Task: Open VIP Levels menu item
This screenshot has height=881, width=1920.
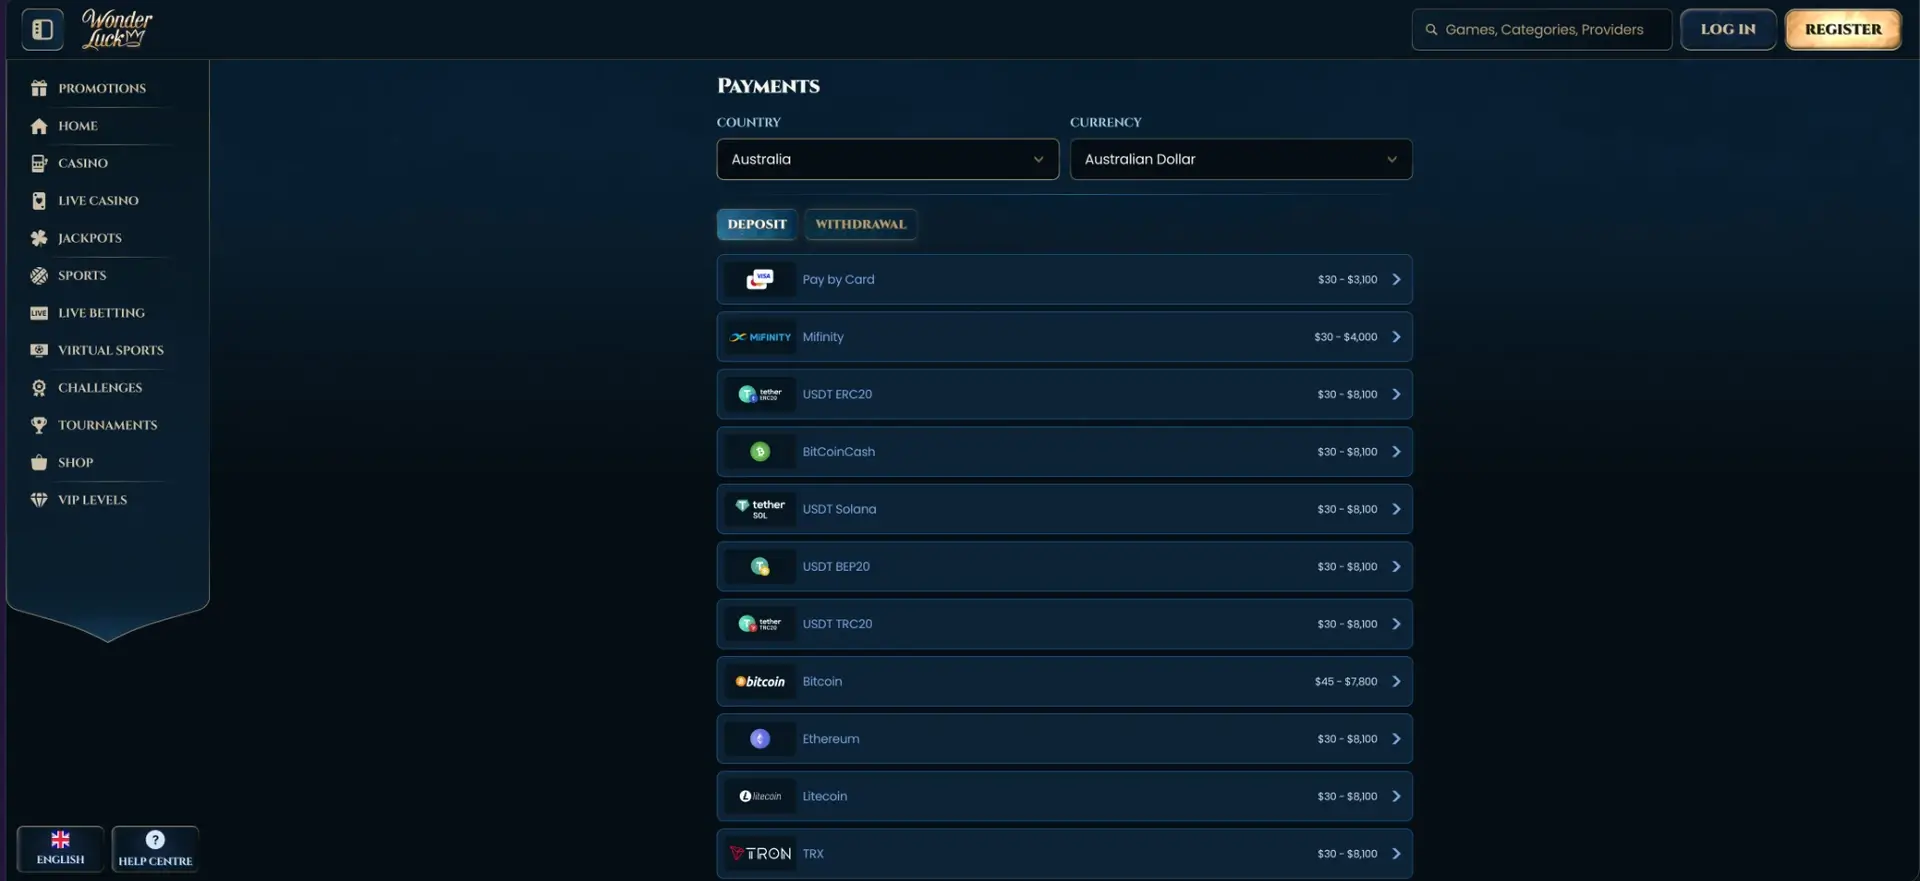Action: point(92,500)
